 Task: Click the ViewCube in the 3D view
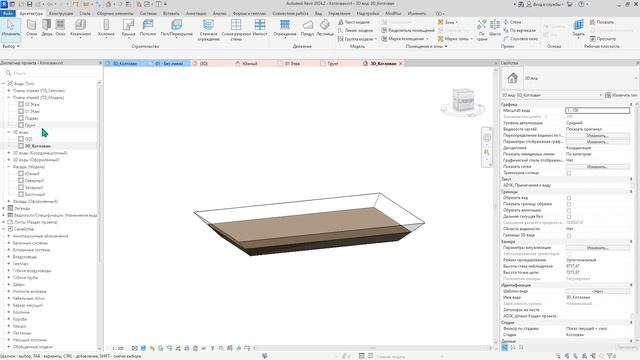(x=463, y=100)
